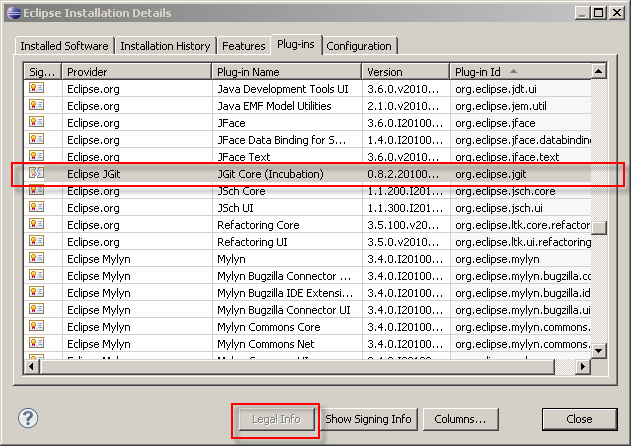Screen dimensions: 631x446
Task: Click signed icon for the Refactoring Core row
Action: [x=36, y=224]
